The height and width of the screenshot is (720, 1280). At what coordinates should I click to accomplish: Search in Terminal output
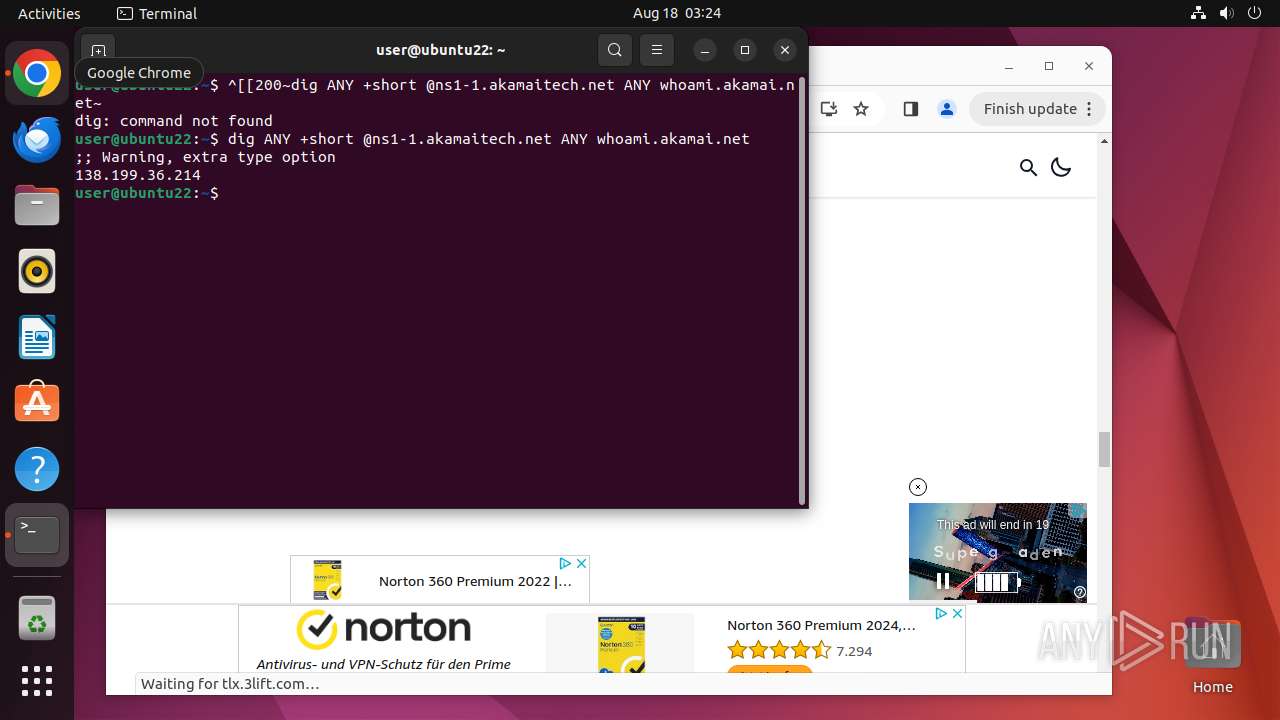(615, 50)
